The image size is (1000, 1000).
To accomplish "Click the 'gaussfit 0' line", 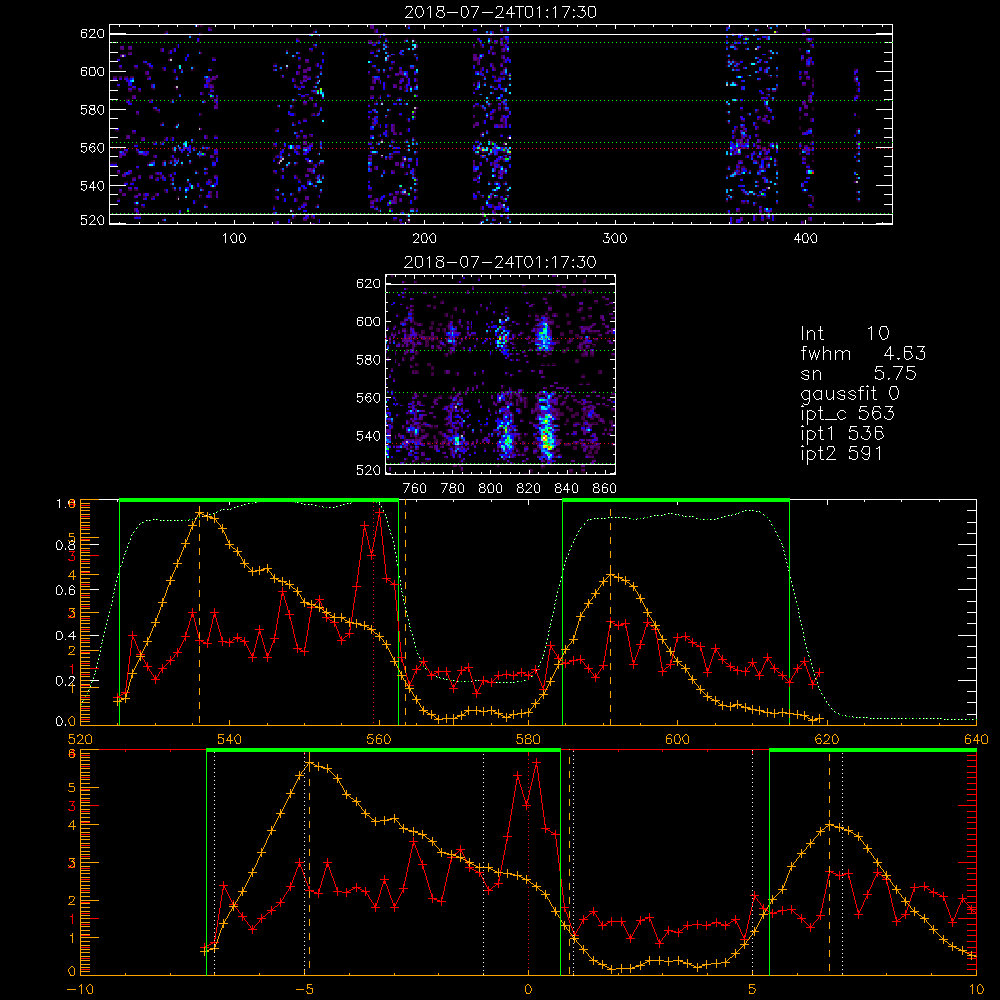I will pyautogui.click(x=850, y=393).
